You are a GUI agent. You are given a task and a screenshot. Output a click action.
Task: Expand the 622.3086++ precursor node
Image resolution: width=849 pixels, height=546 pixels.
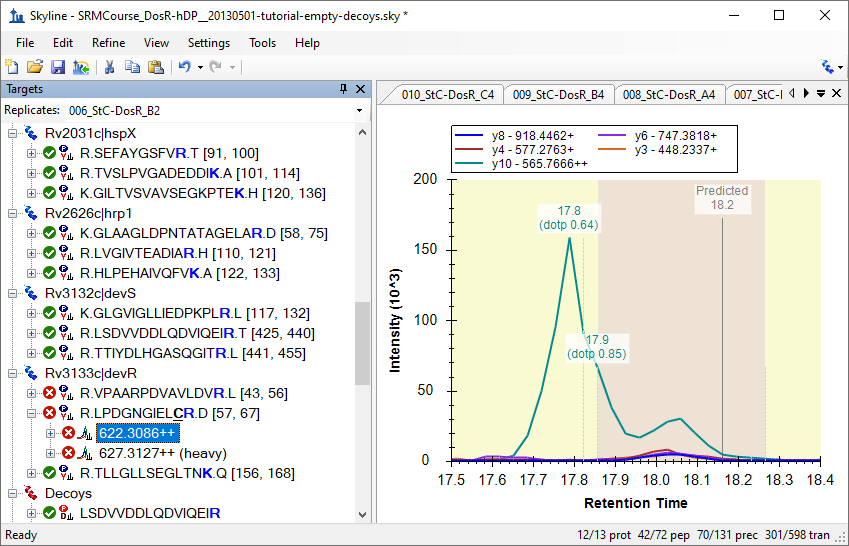point(50,433)
